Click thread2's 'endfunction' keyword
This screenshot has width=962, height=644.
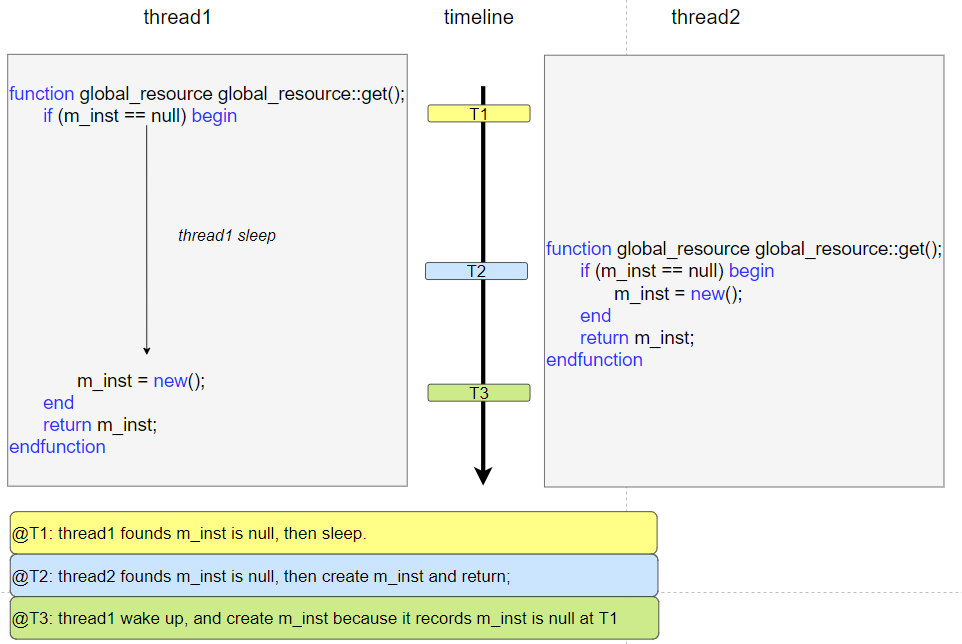click(595, 360)
